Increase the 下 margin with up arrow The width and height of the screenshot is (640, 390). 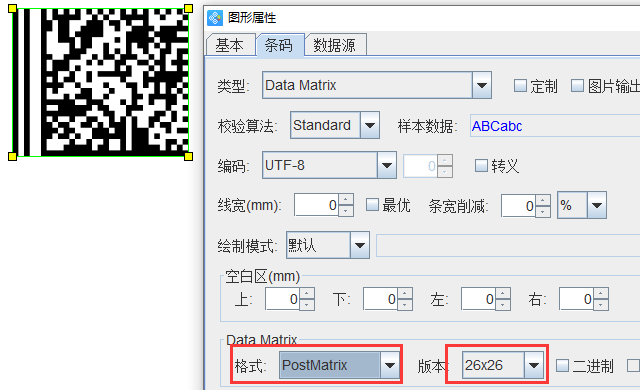click(405, 294)
